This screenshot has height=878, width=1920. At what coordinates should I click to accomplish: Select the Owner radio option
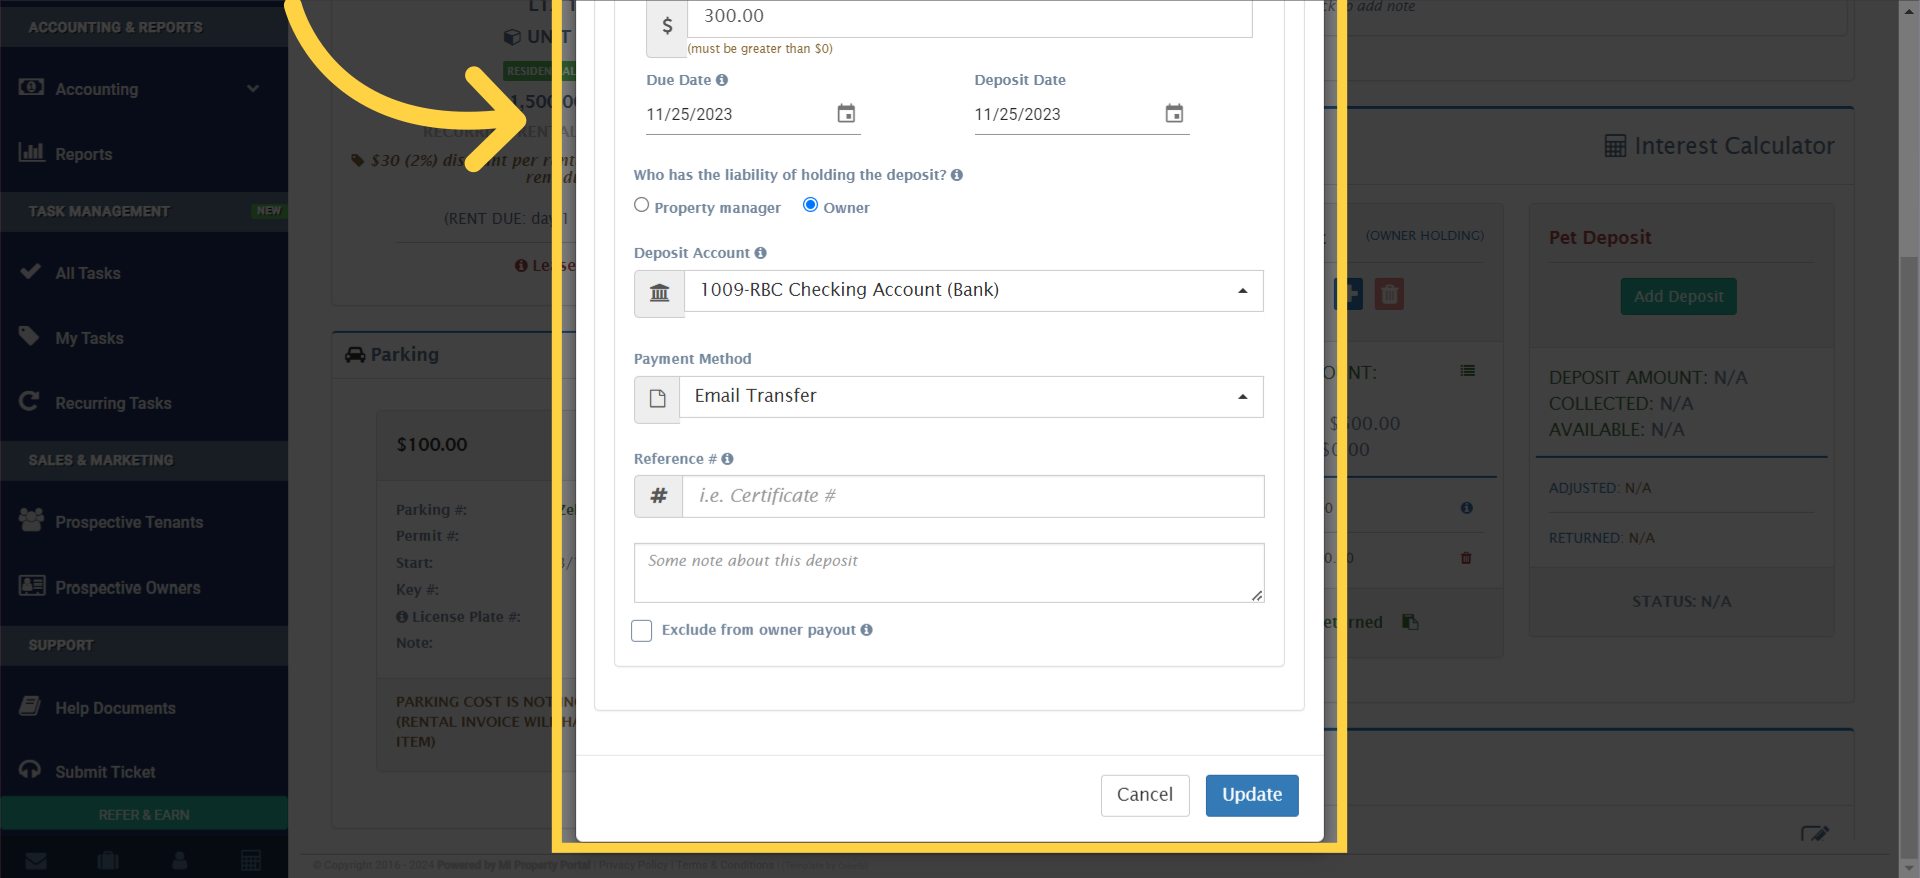[810, 205]
